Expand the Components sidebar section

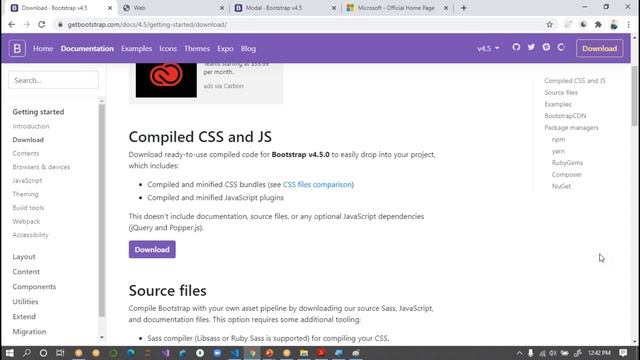(34, 287)
